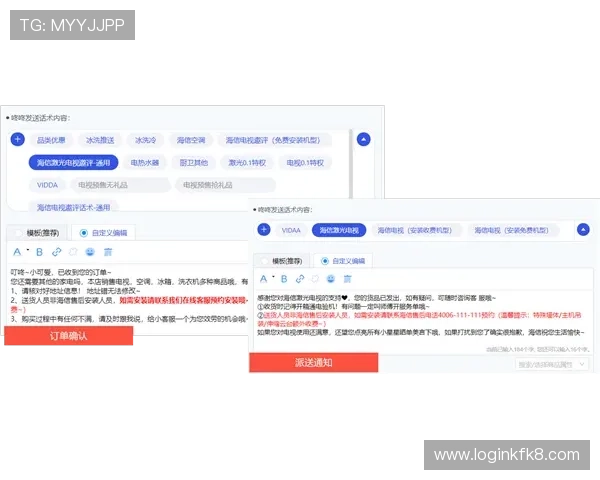Select 模板(推荐) radio in 订单确认 panel
Image resolution: width=600 pixels, height=480 pixels.
(x=18, y=233)
